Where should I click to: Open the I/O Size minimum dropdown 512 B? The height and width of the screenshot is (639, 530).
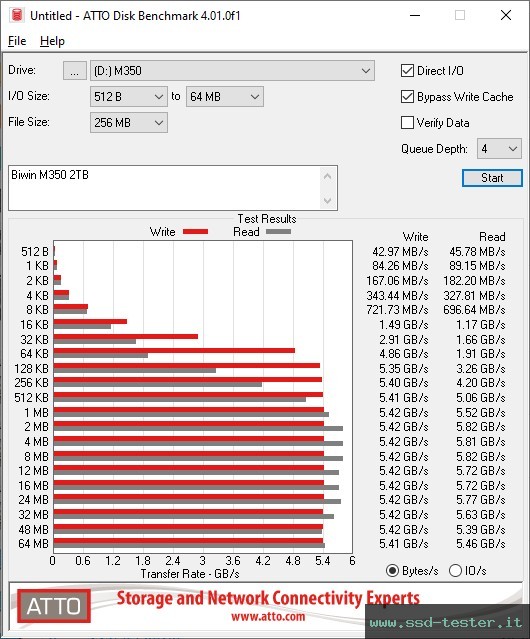(129, 97)
